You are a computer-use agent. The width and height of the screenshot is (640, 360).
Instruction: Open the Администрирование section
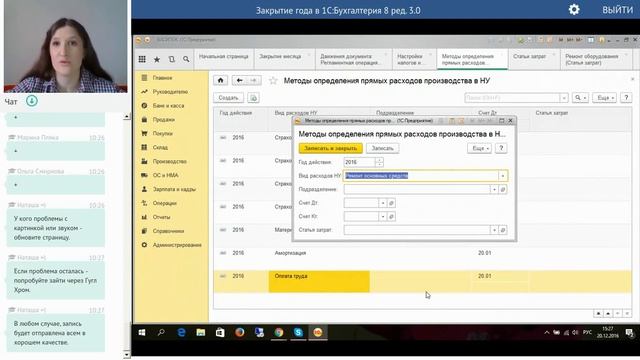point(177,245)
